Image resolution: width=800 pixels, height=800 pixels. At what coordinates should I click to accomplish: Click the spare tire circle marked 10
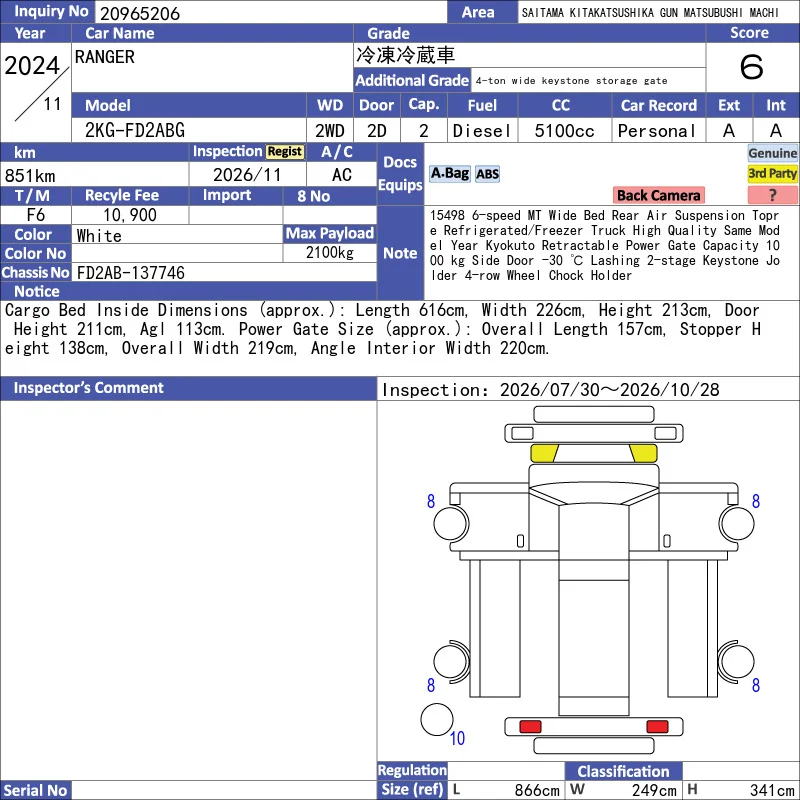tap(437, 719)
